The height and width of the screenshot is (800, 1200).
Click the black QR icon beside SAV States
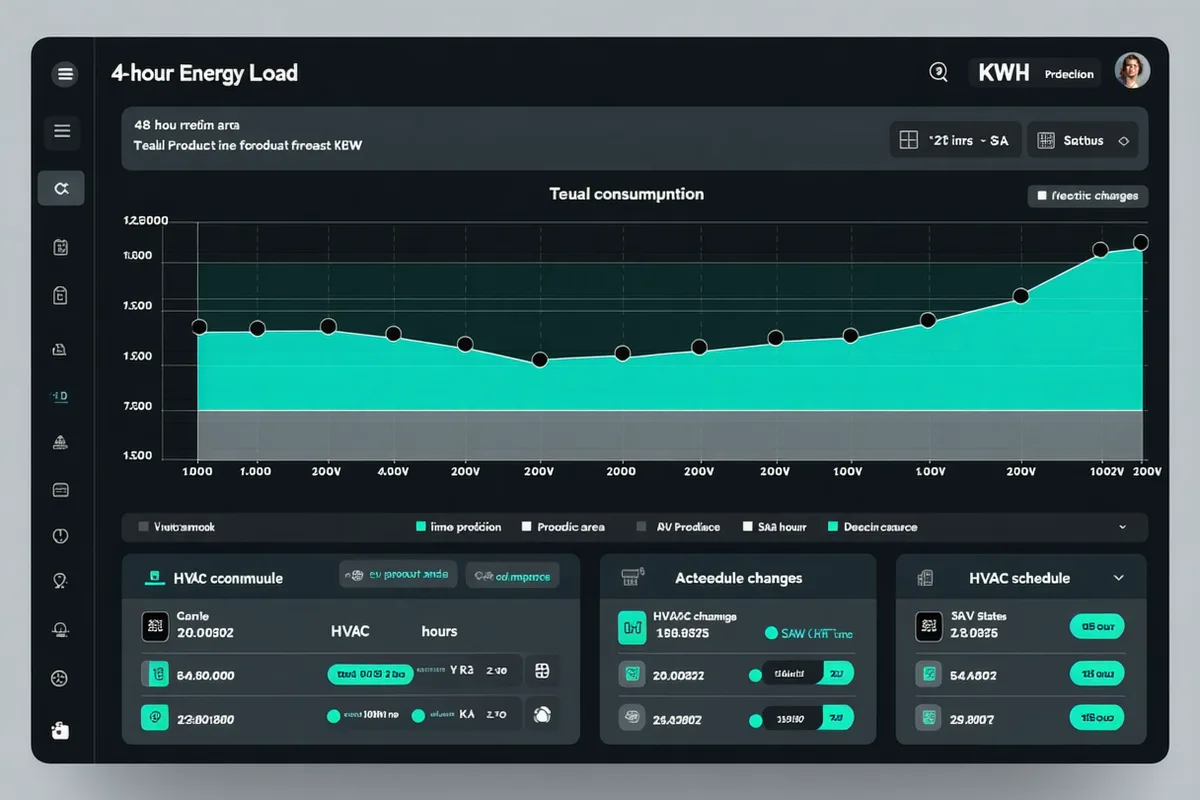[x=929, y=626]
